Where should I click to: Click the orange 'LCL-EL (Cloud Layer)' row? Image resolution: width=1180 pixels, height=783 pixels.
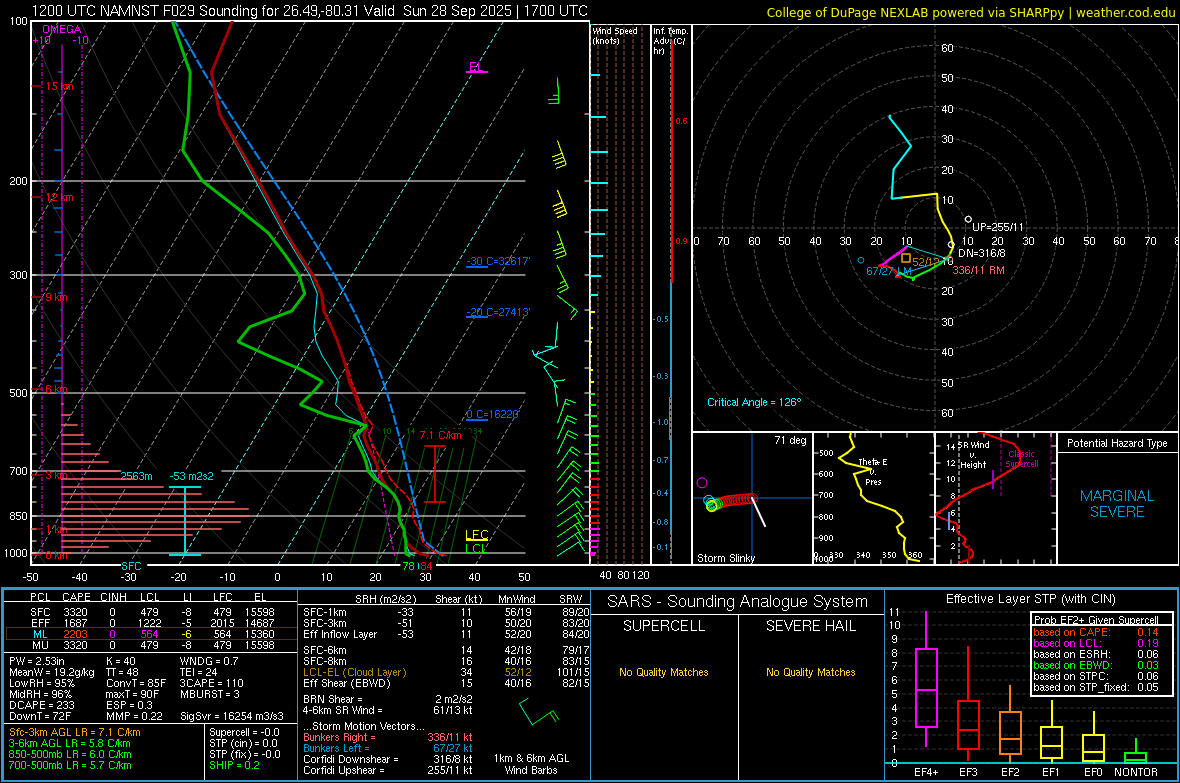click(x=446, y=672)
